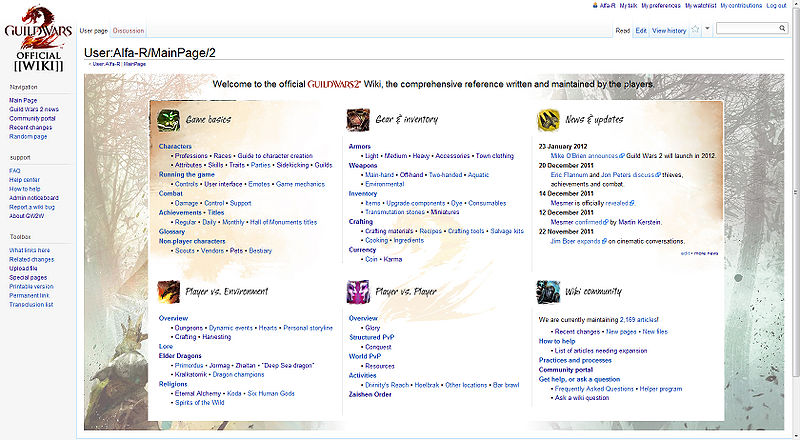Image resolution: width=800 pixels, height=440 pixels.
Task: Open the more actions dropdown arrow
Action: (x=707, y=29)
